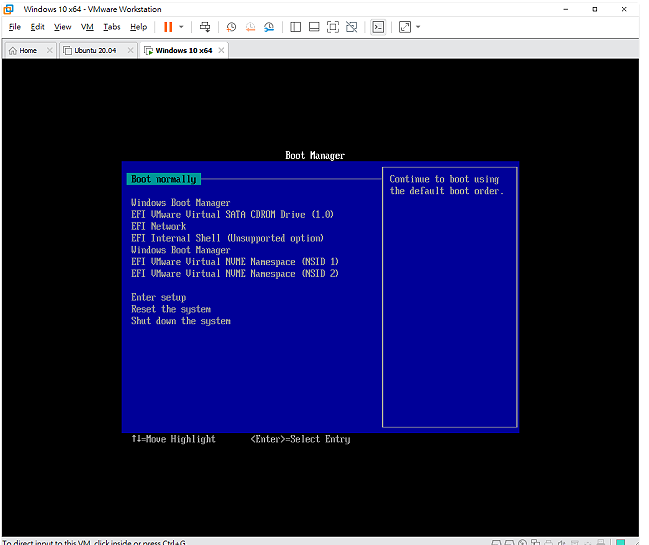The width and height of the screenshot is (649, 545).
Task: Close the Home tab
Action: [50, 50]
